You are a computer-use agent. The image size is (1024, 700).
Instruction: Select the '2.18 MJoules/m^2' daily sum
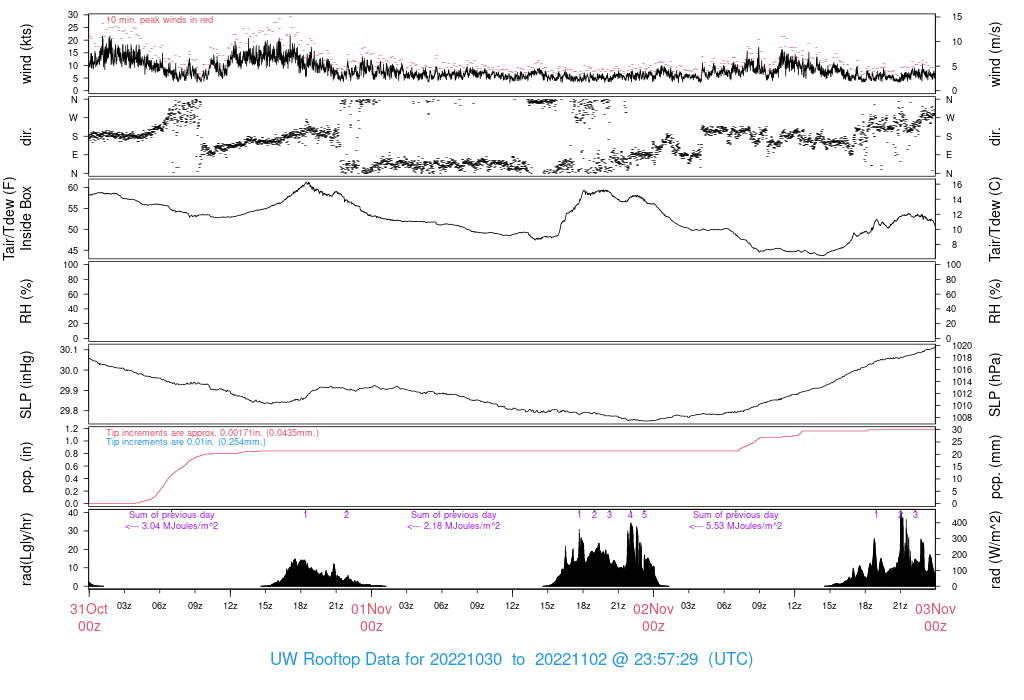[x=462, y=526]
